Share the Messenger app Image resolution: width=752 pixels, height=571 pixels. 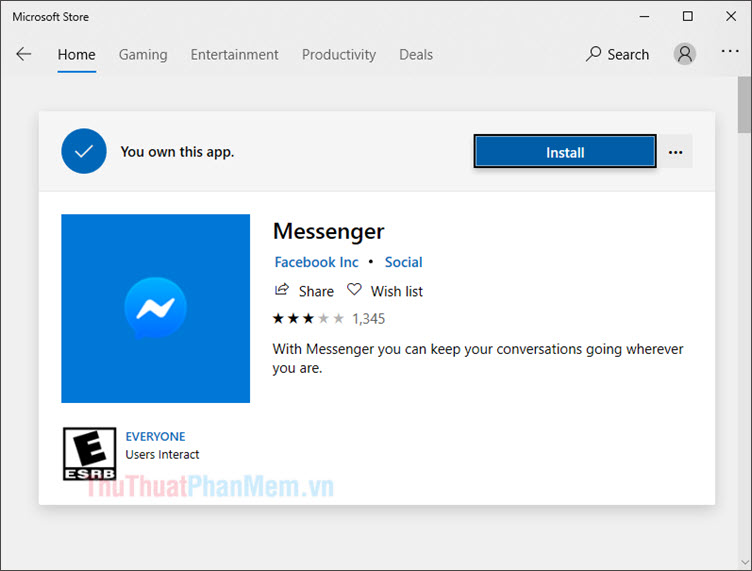(x=304, y=291)
